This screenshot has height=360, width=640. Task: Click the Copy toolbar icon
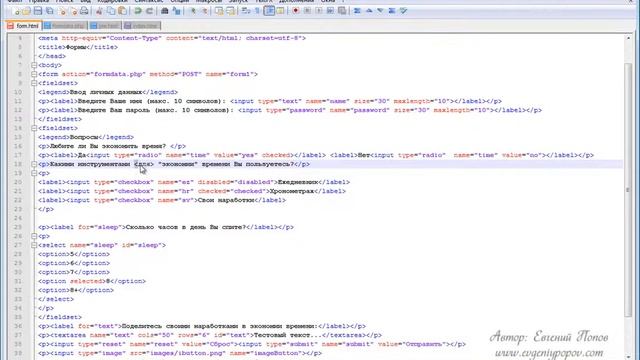(111, 11)
